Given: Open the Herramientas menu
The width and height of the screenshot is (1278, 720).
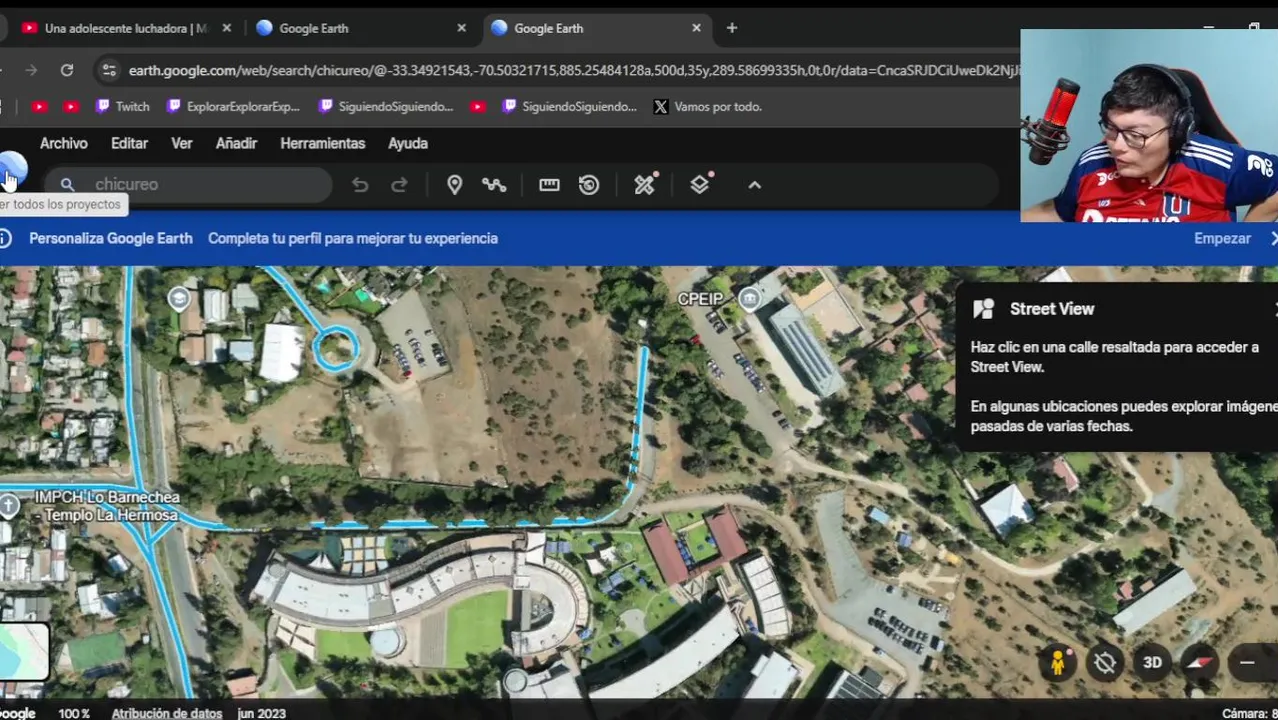Looking at the screenshot, I should [322, 143].
